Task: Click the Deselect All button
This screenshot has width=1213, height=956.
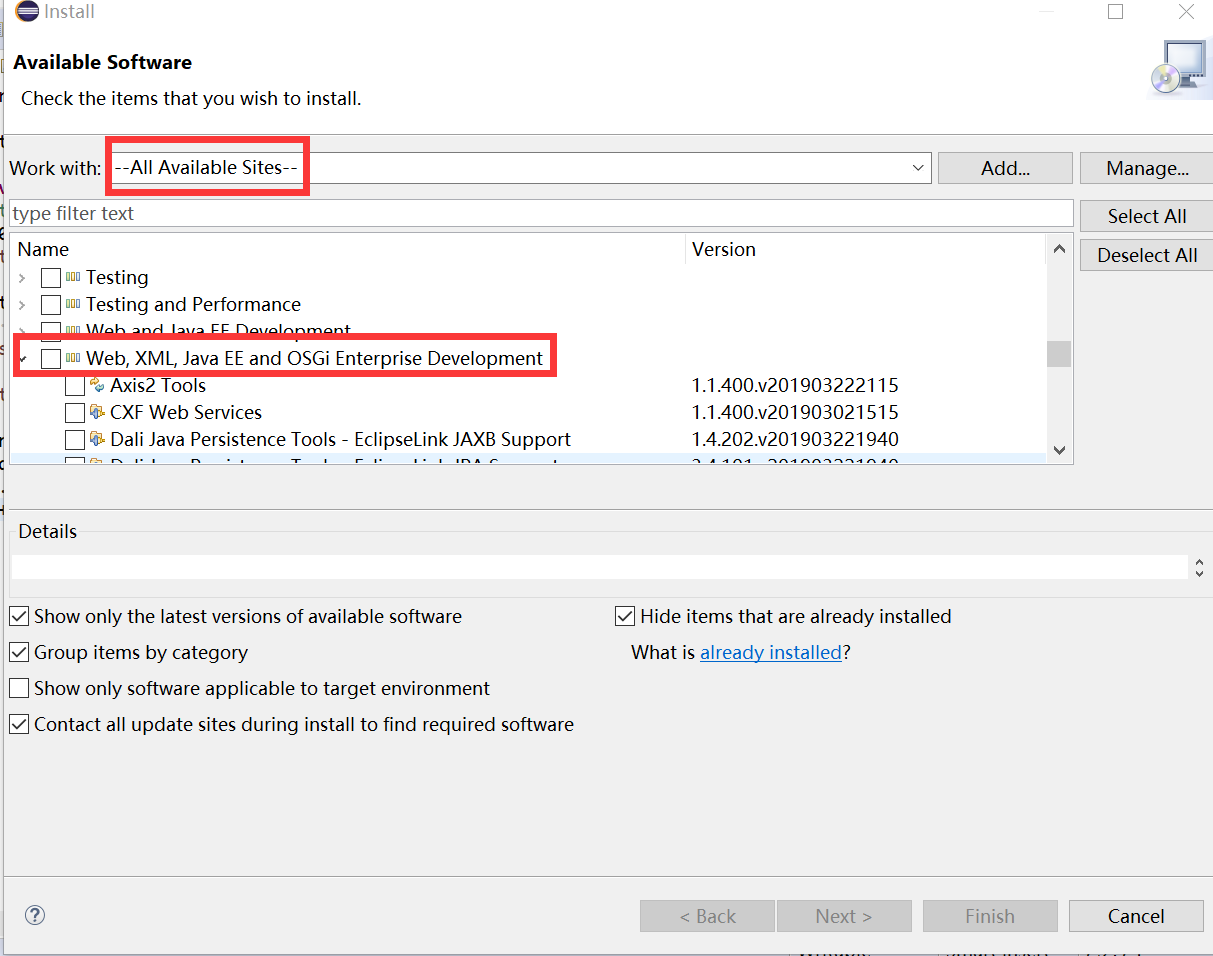Action: [1146, 255]
